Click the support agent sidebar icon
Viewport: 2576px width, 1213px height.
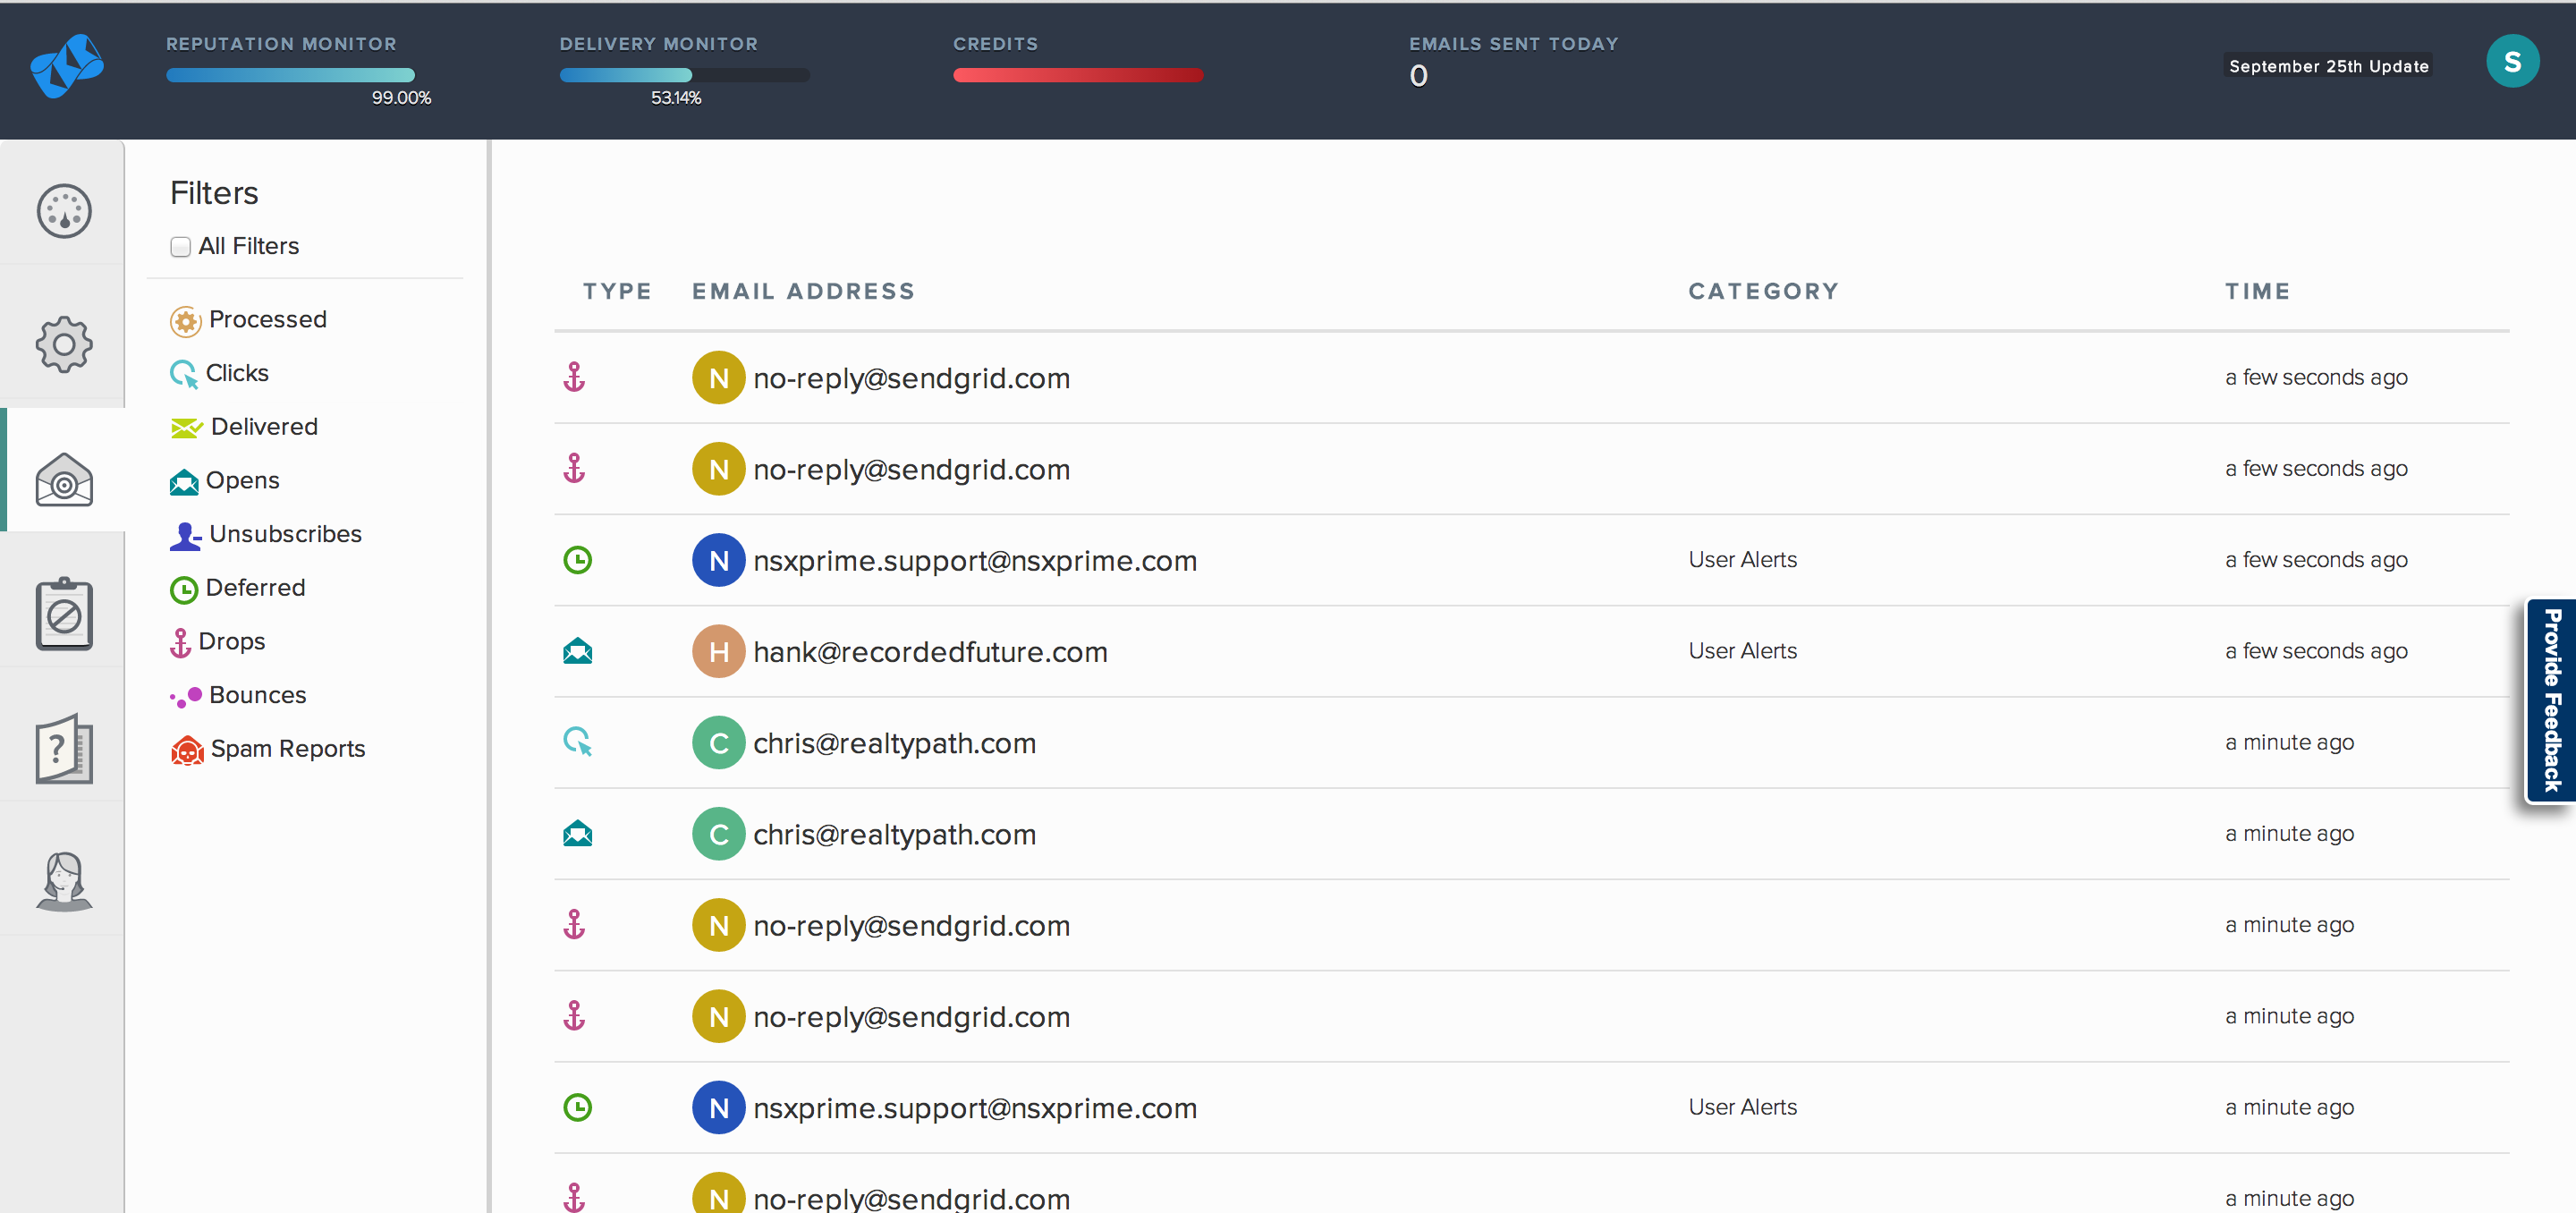(64, 881)
